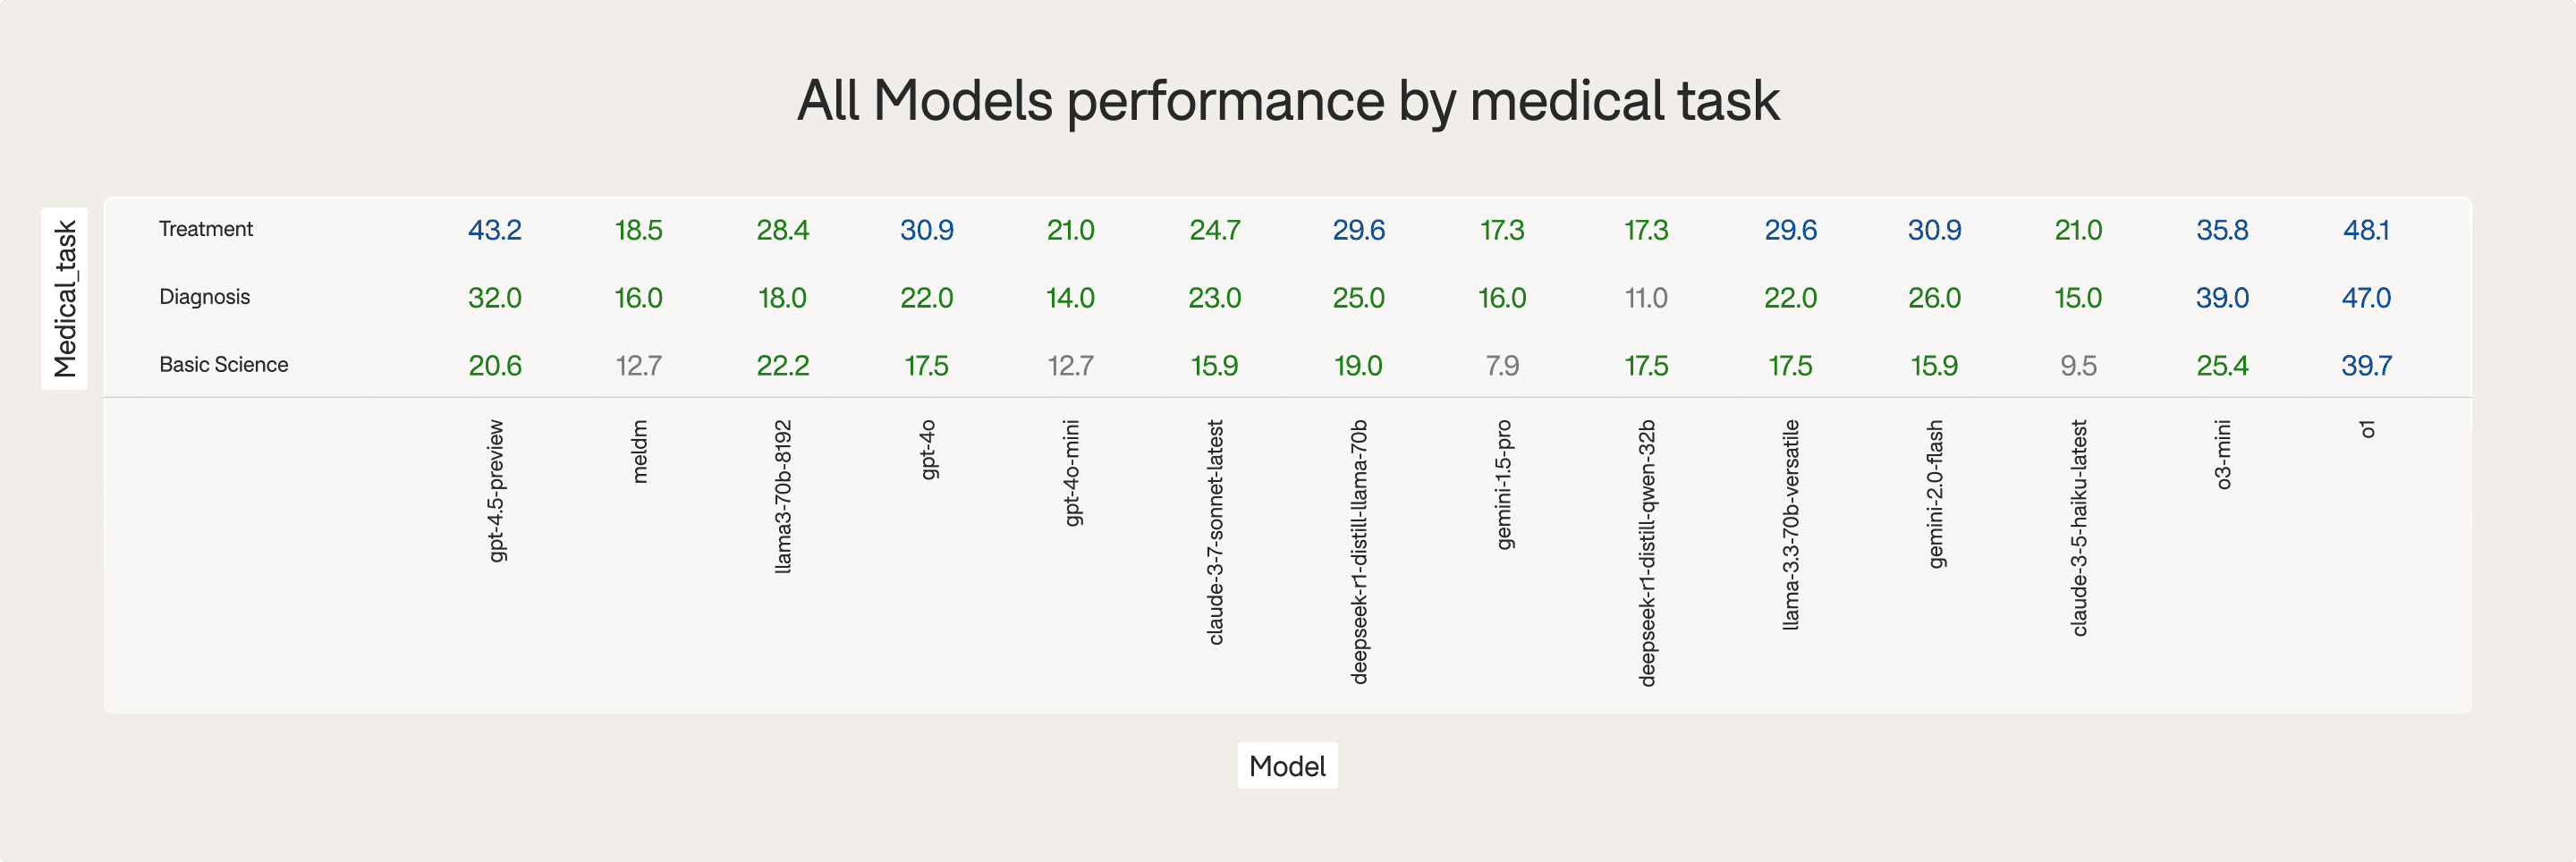Click the 39.0 Diagnosis score for o3-mini
Screen dimensions: 2576x862
point(2222,298)
